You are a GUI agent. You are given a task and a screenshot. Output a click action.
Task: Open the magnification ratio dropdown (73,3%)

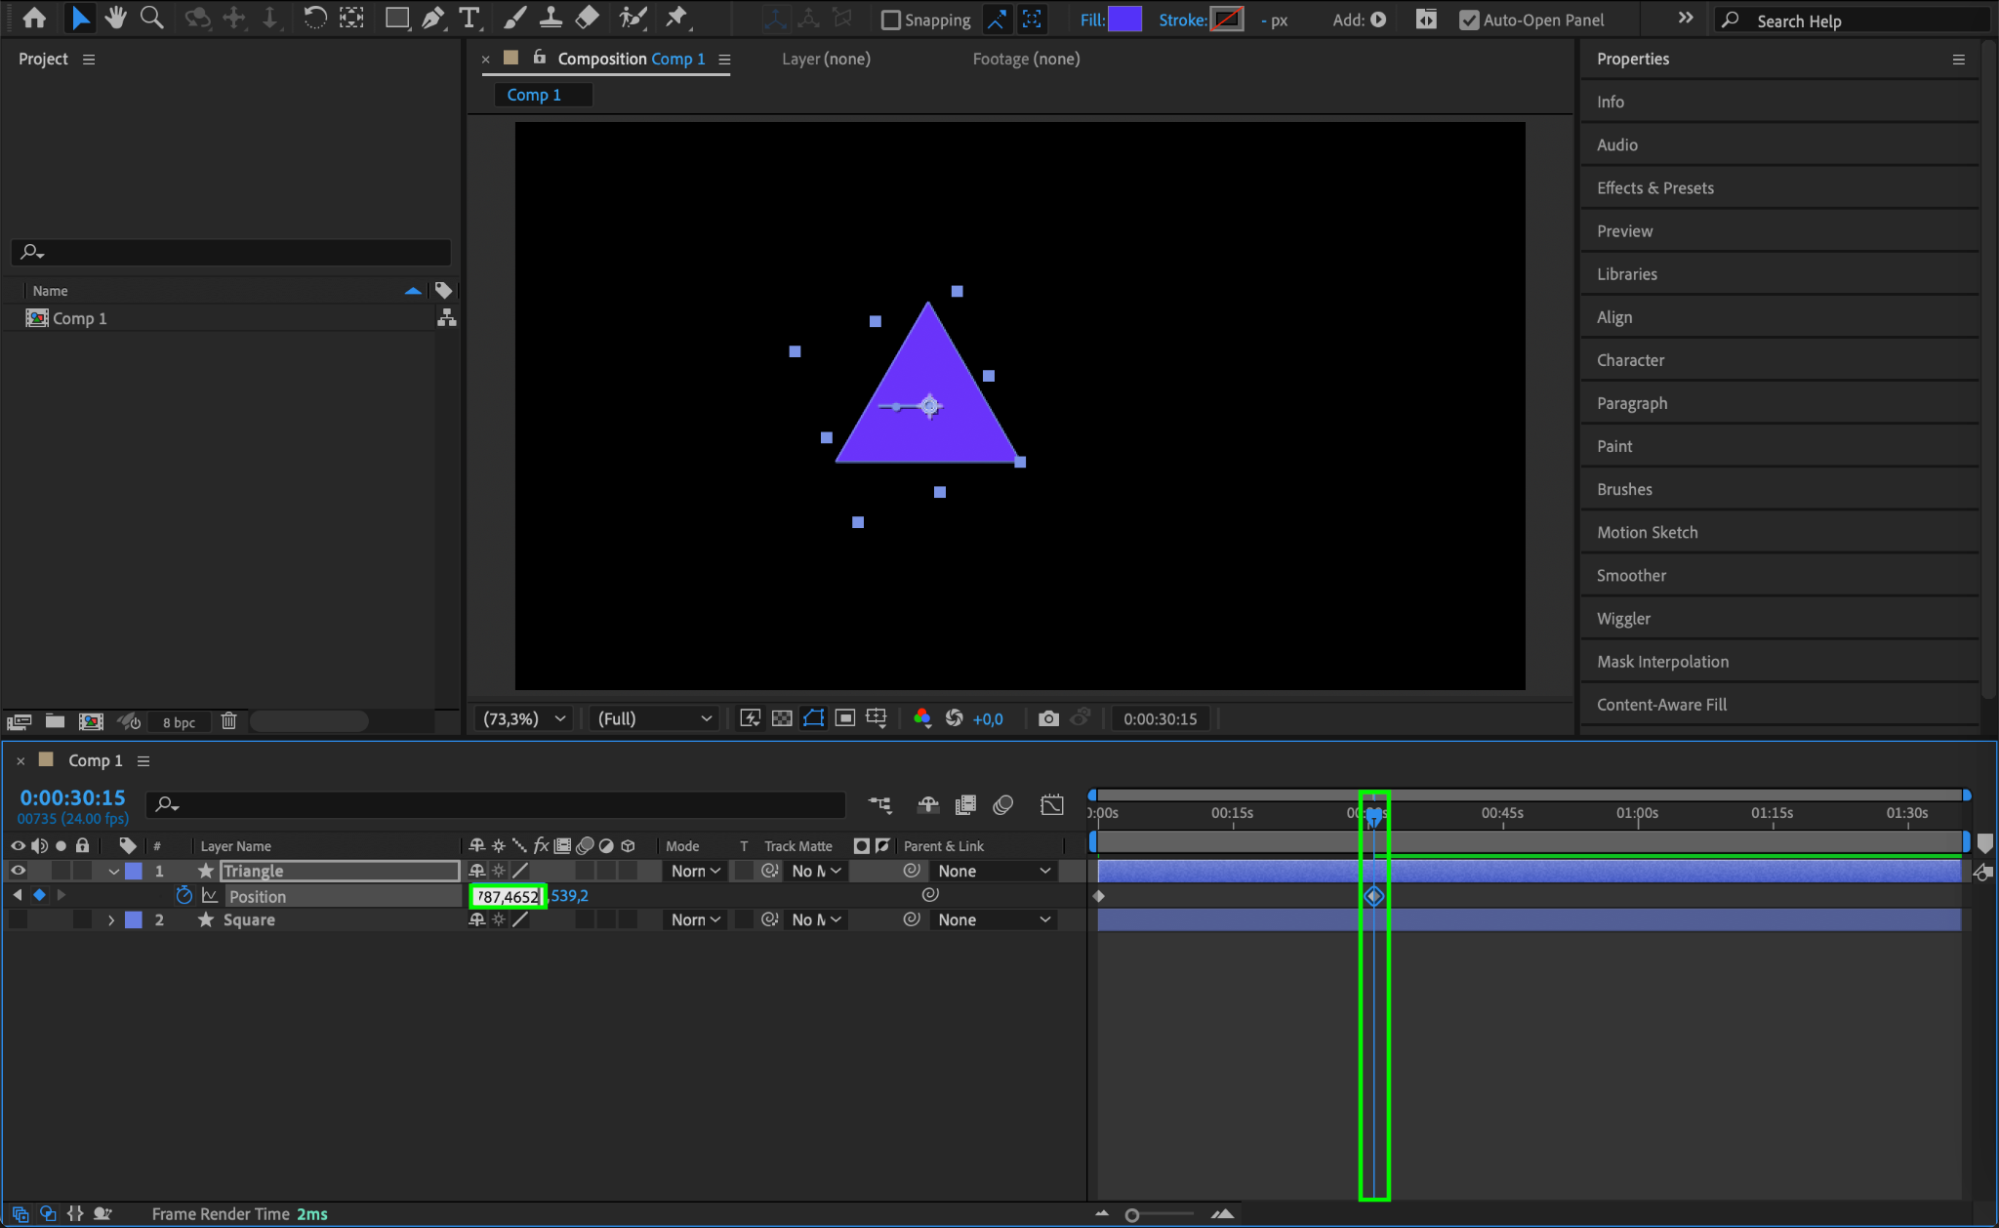pyautogui.click(x=524, y=718)
